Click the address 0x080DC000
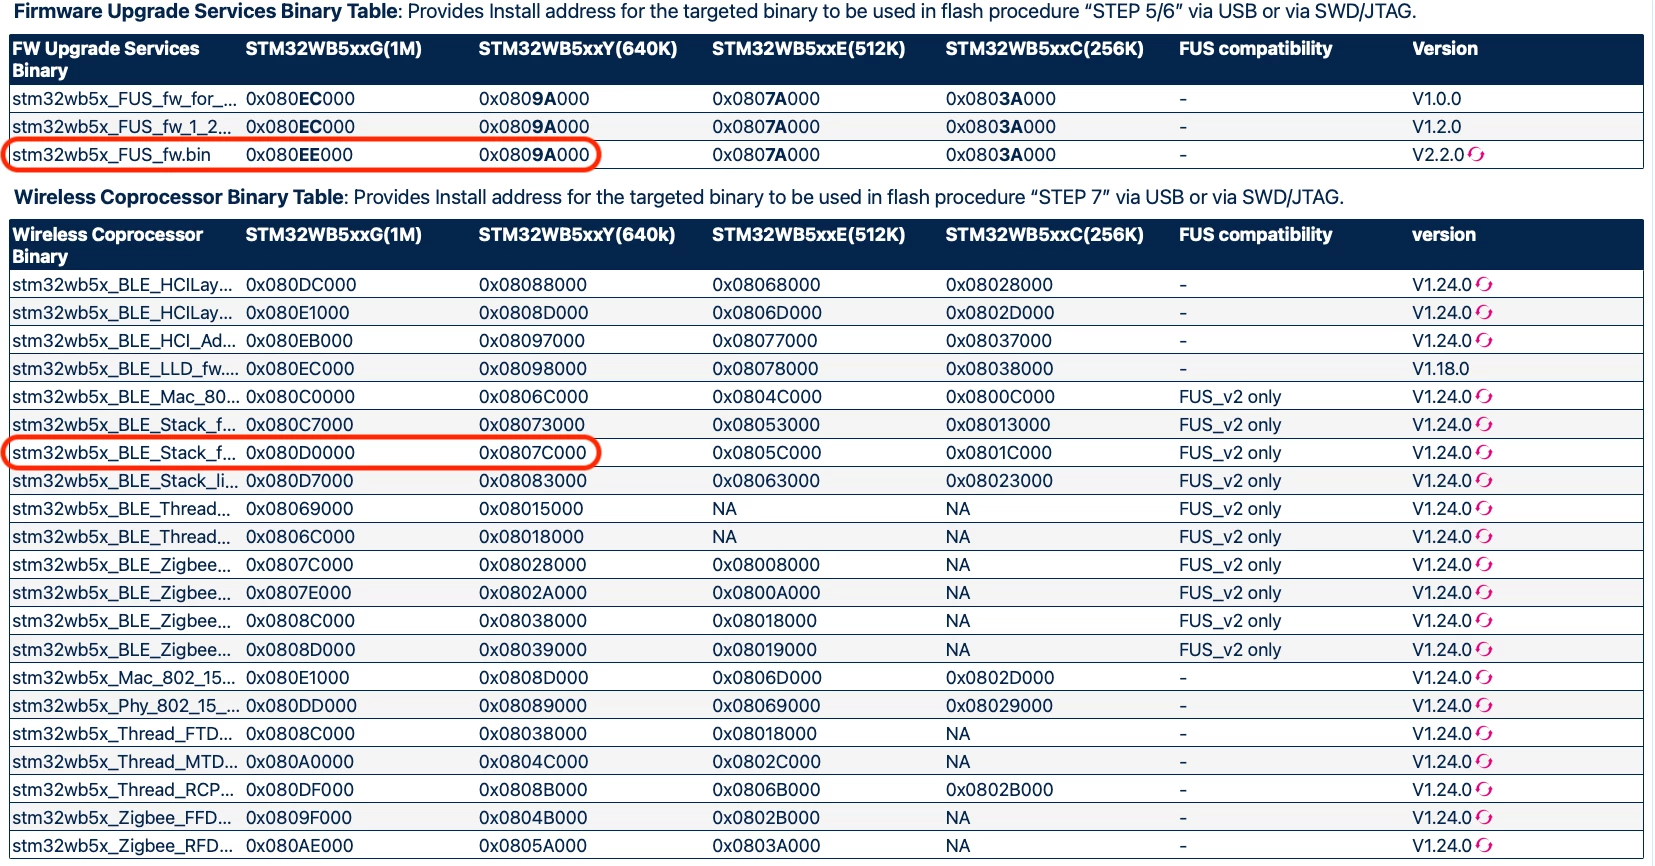Image resolution: width=1655 pixels, height=866 pixels. (301, 284)
